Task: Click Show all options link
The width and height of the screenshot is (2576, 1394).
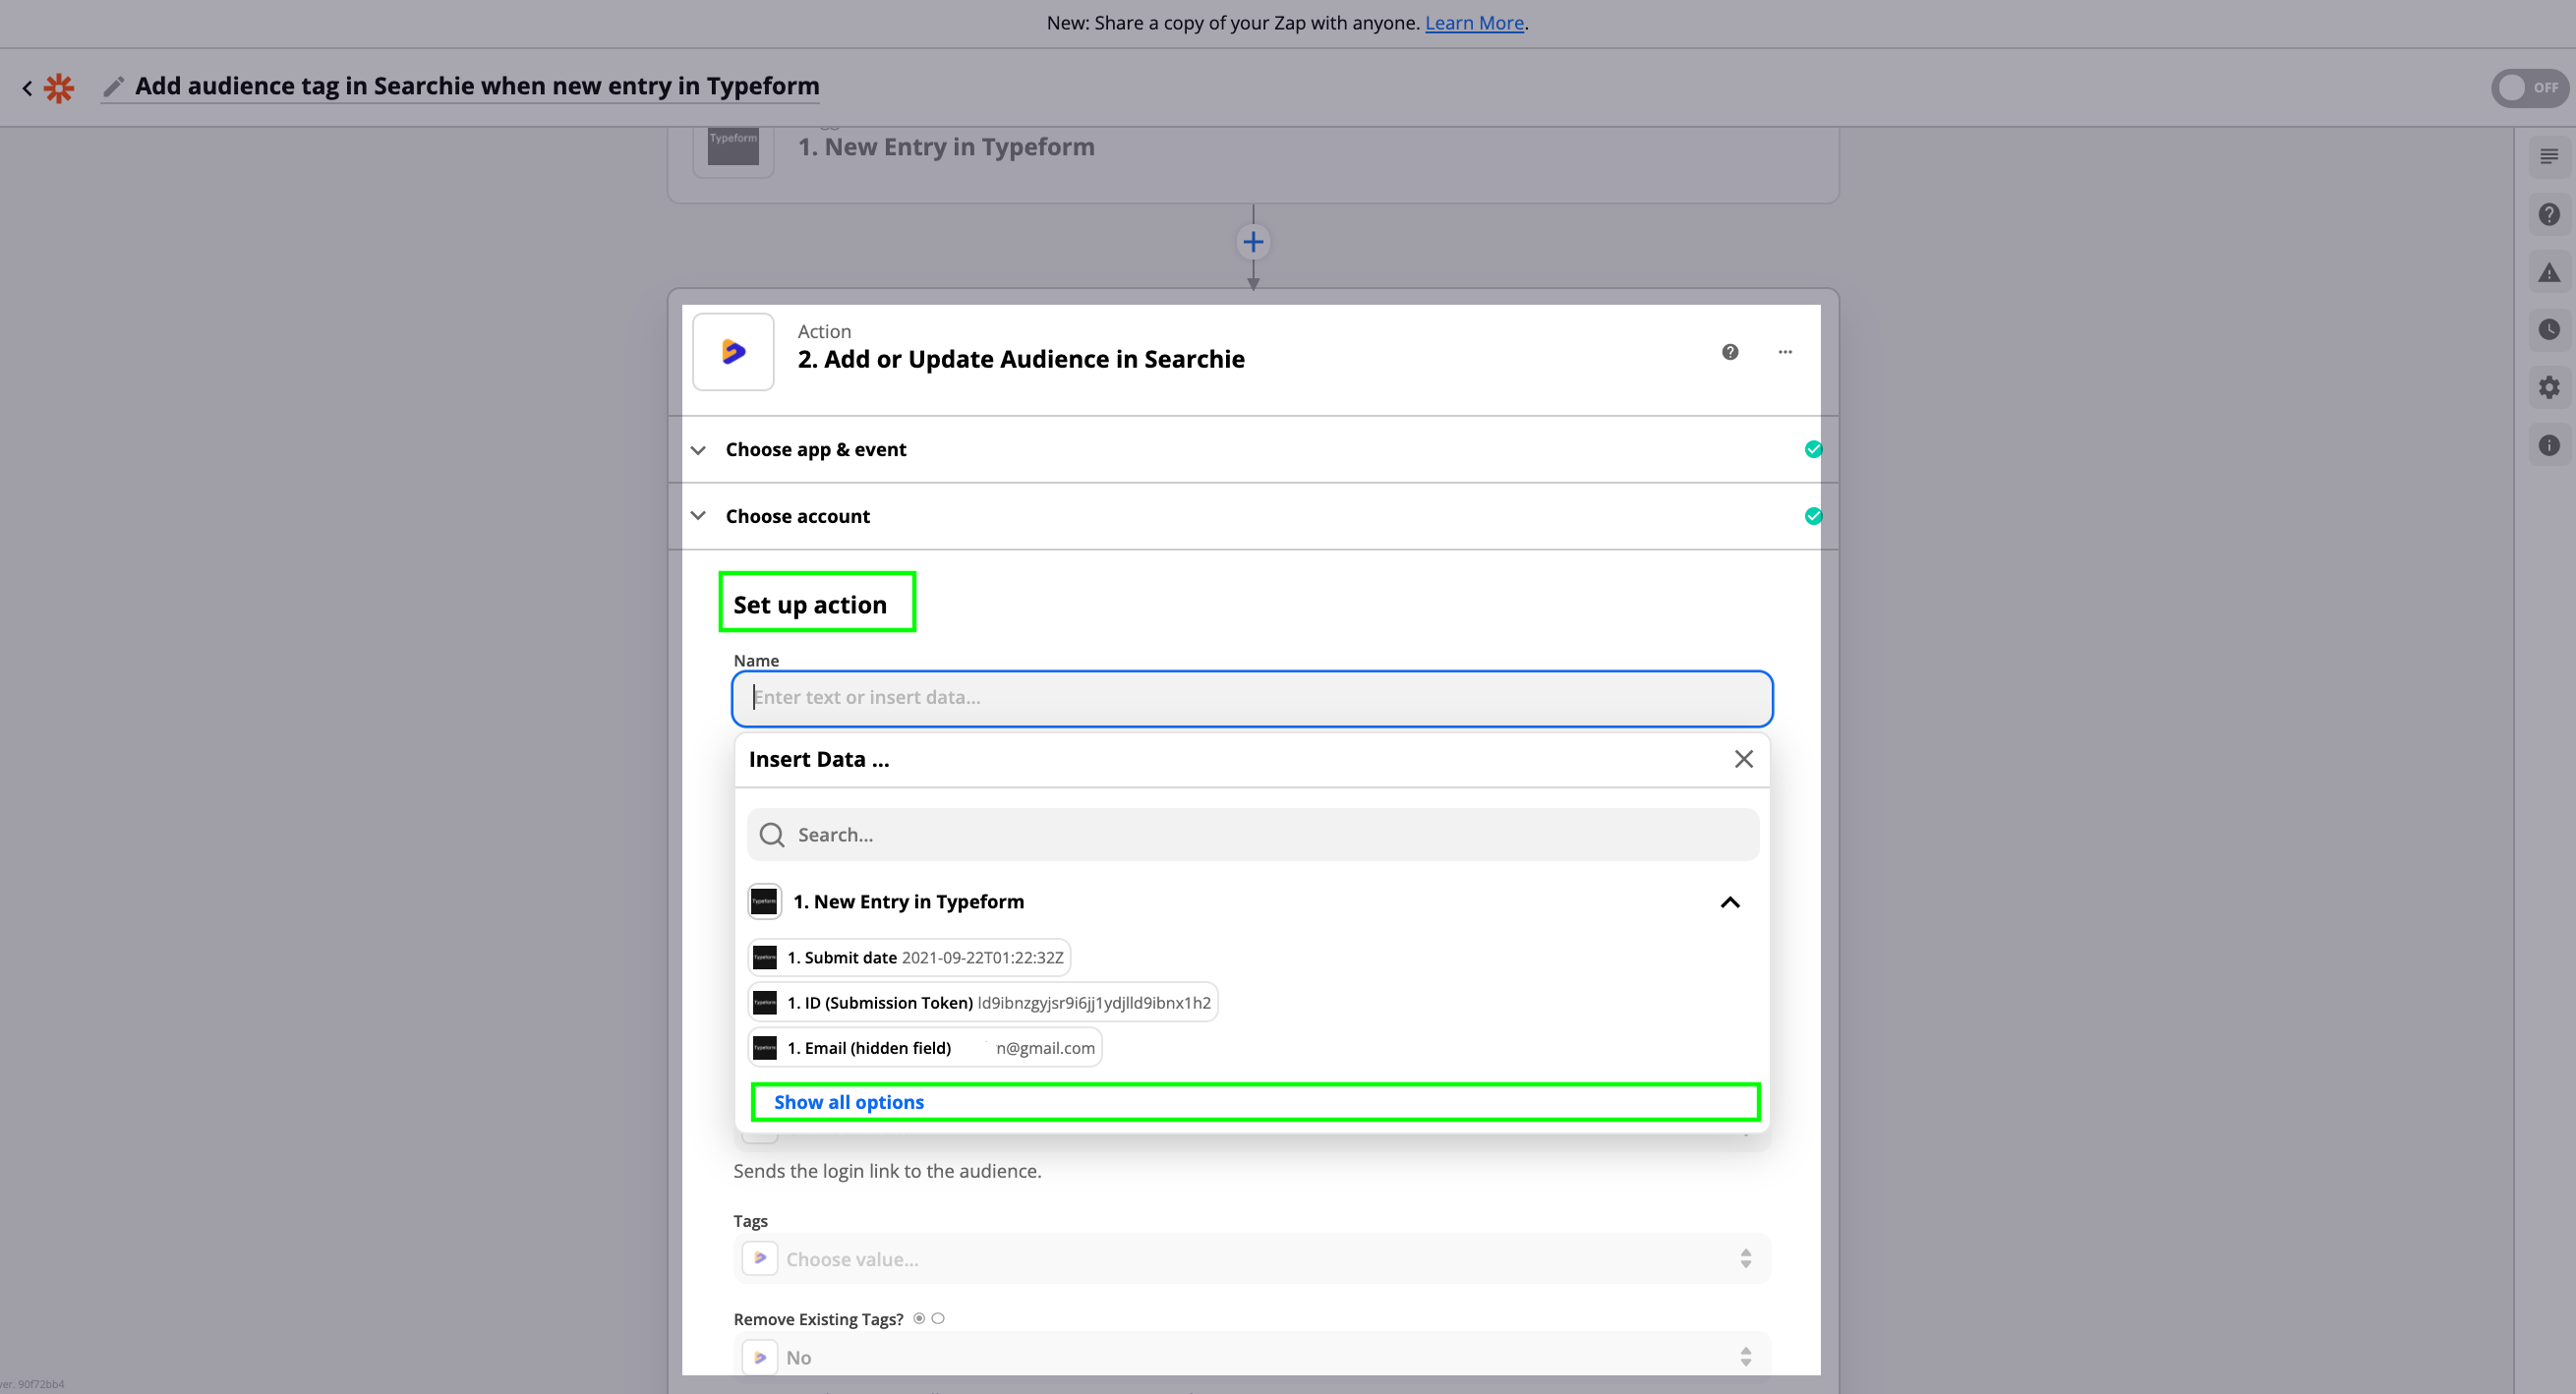Action: [848, 1102]
